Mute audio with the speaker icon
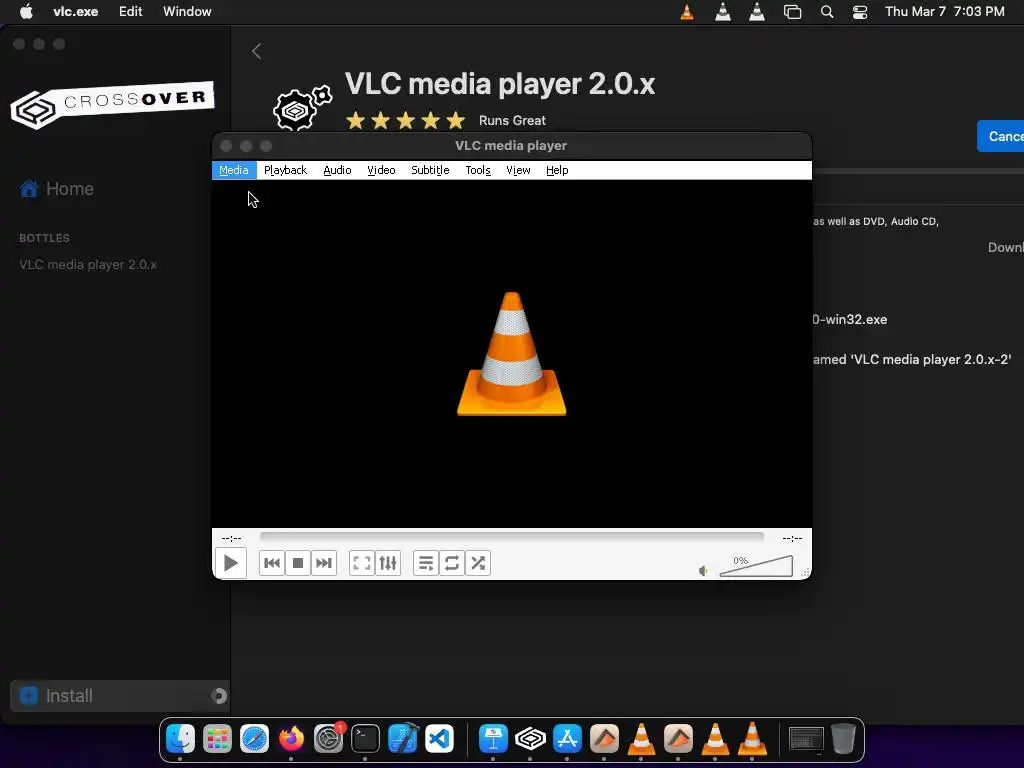 point(703,571)
